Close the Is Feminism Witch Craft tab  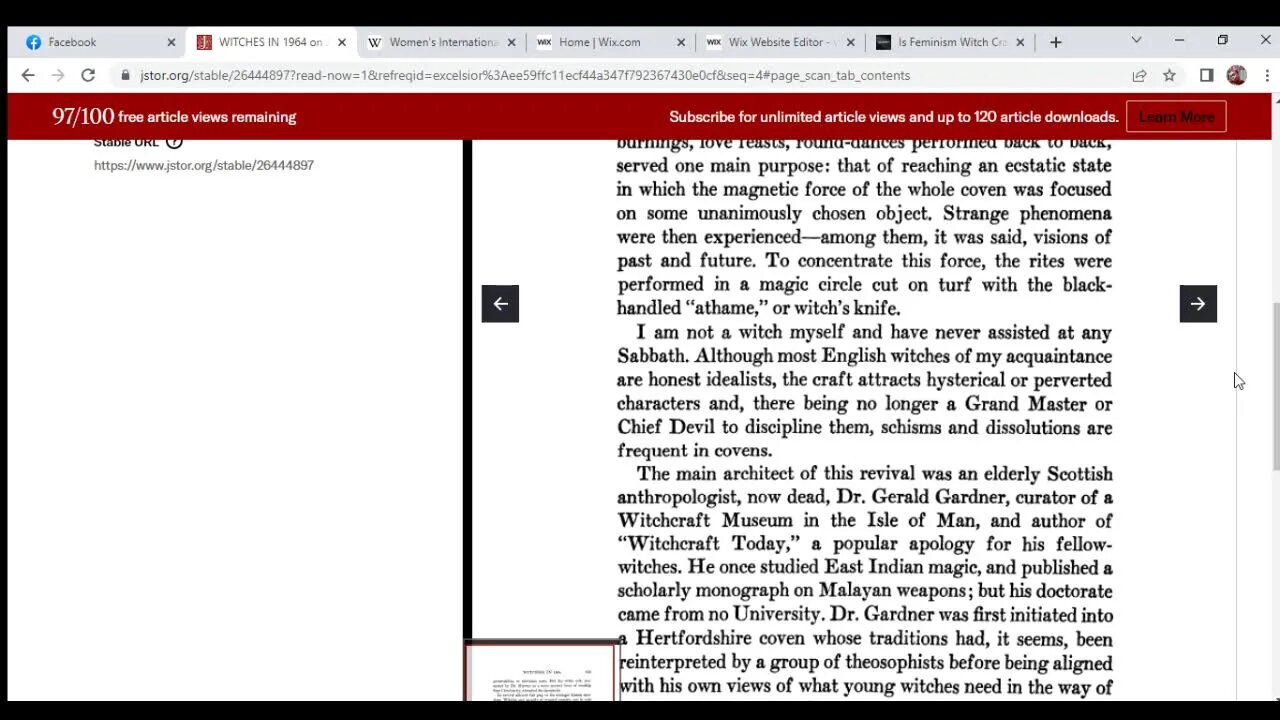click(x=1020, y=42)
